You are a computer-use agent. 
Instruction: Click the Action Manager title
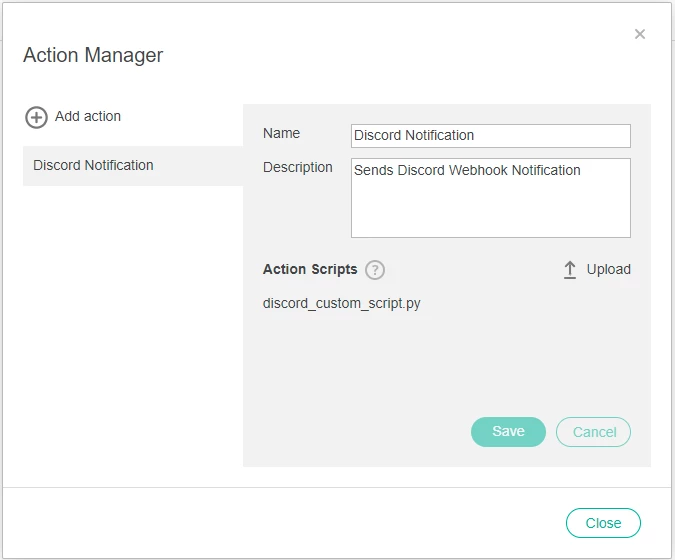93,55
